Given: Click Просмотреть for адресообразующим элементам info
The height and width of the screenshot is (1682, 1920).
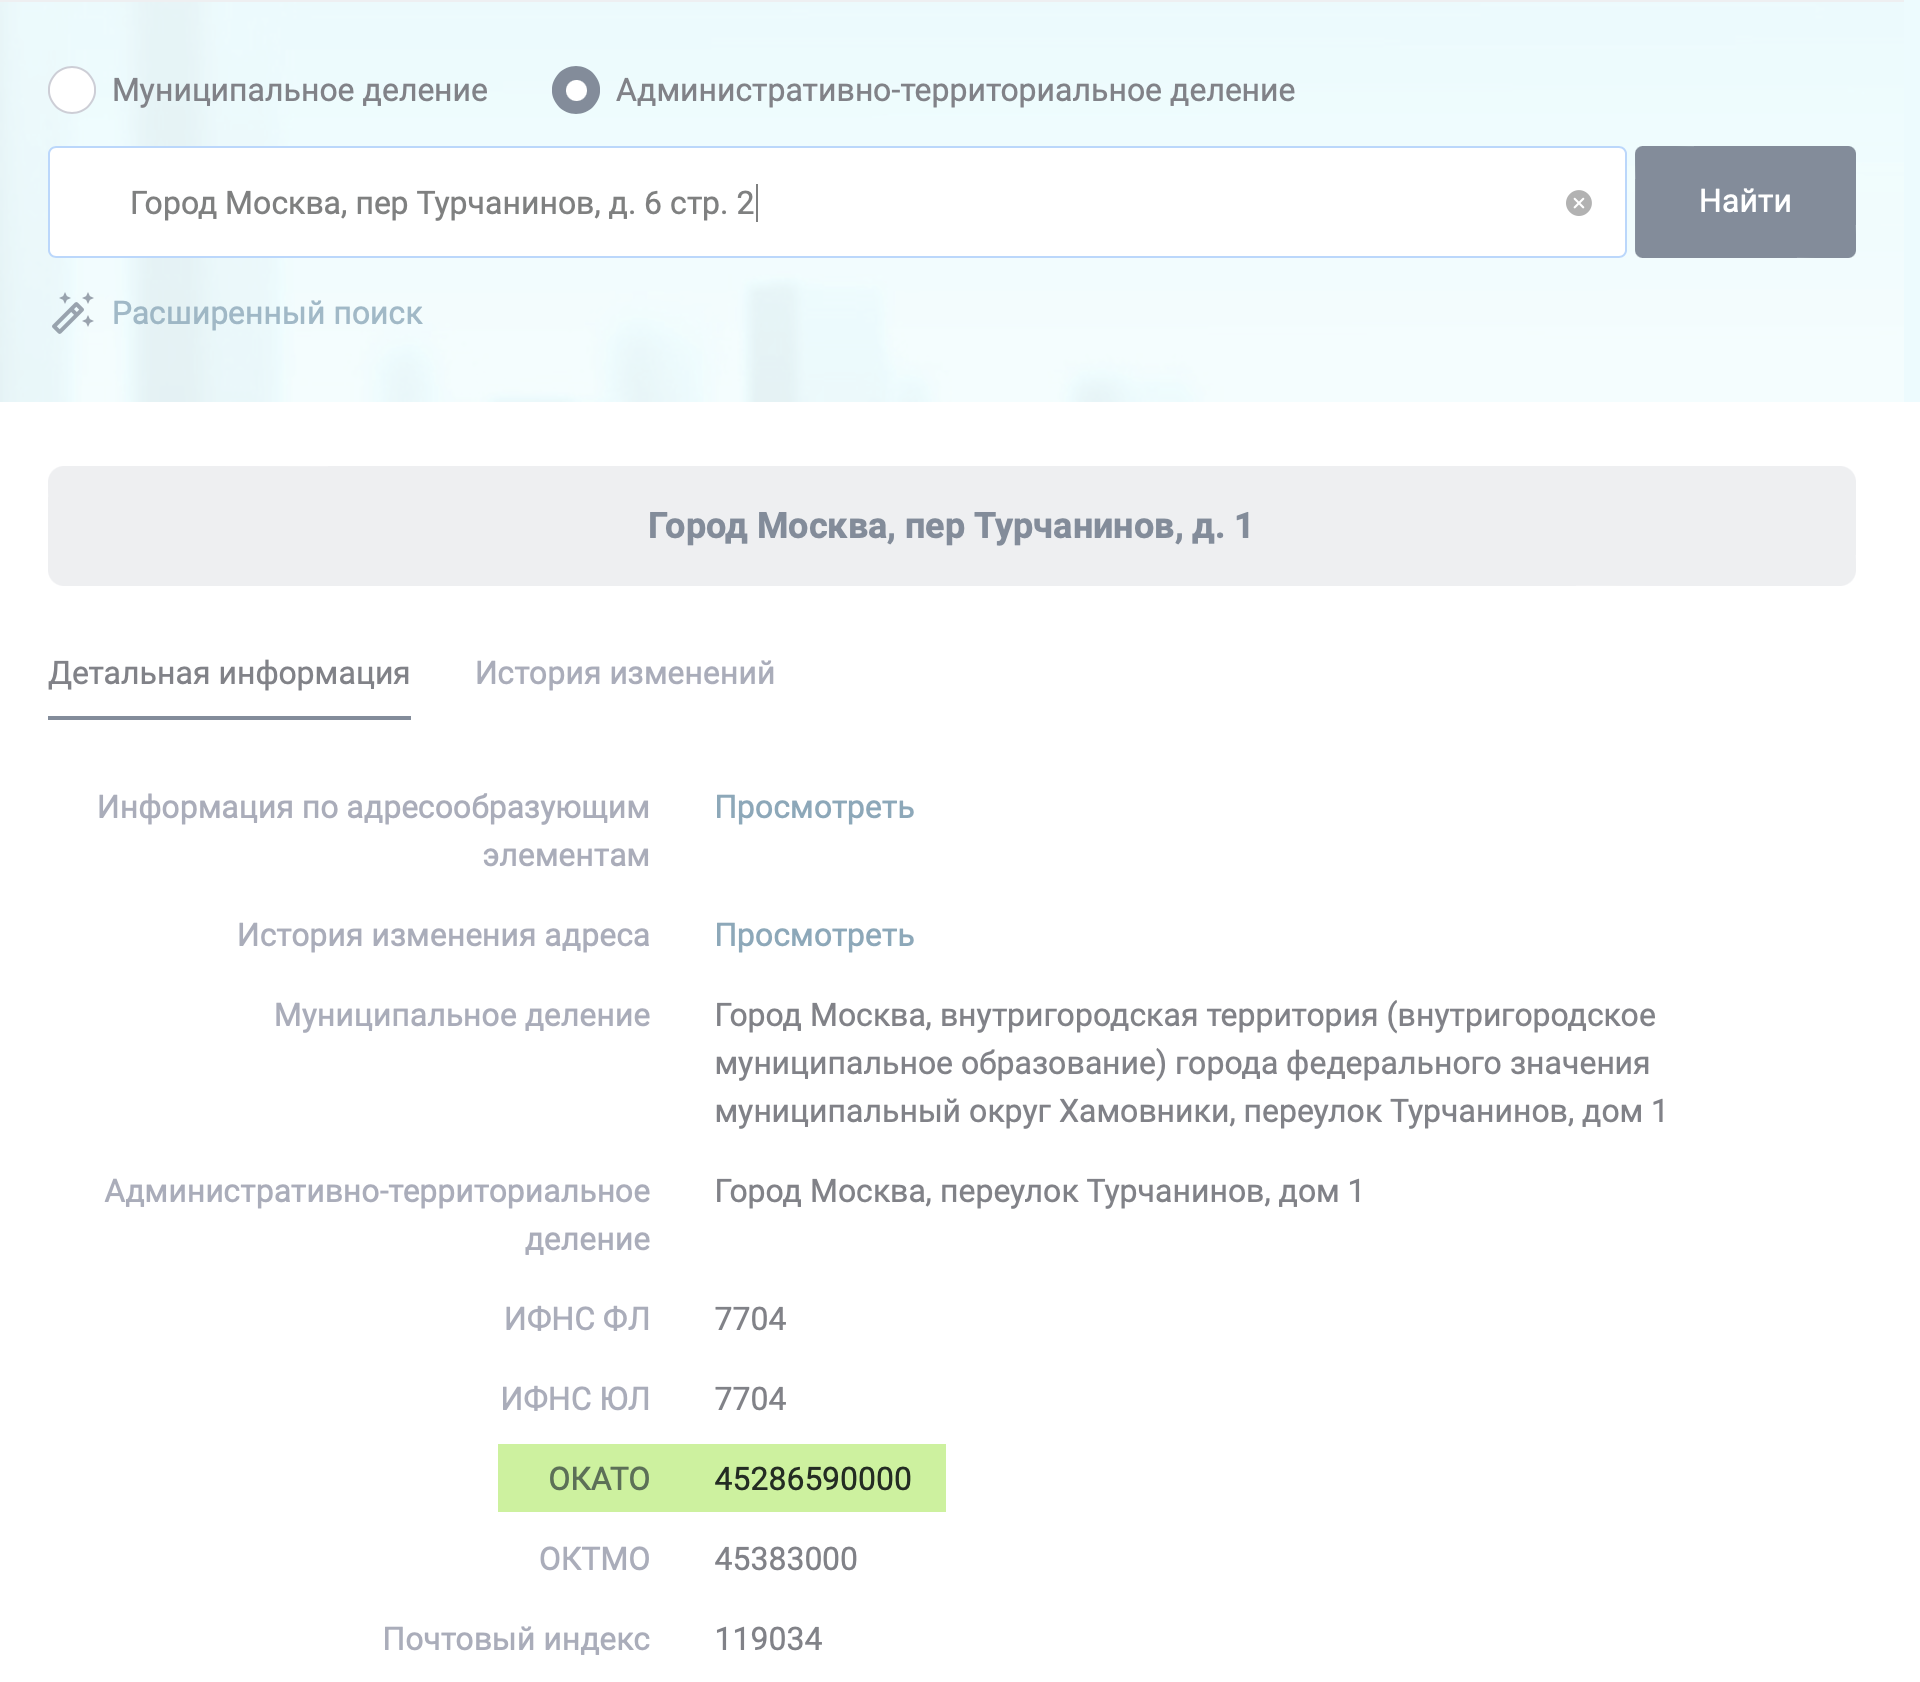Looking at the screenshot, I should point(814,807).
